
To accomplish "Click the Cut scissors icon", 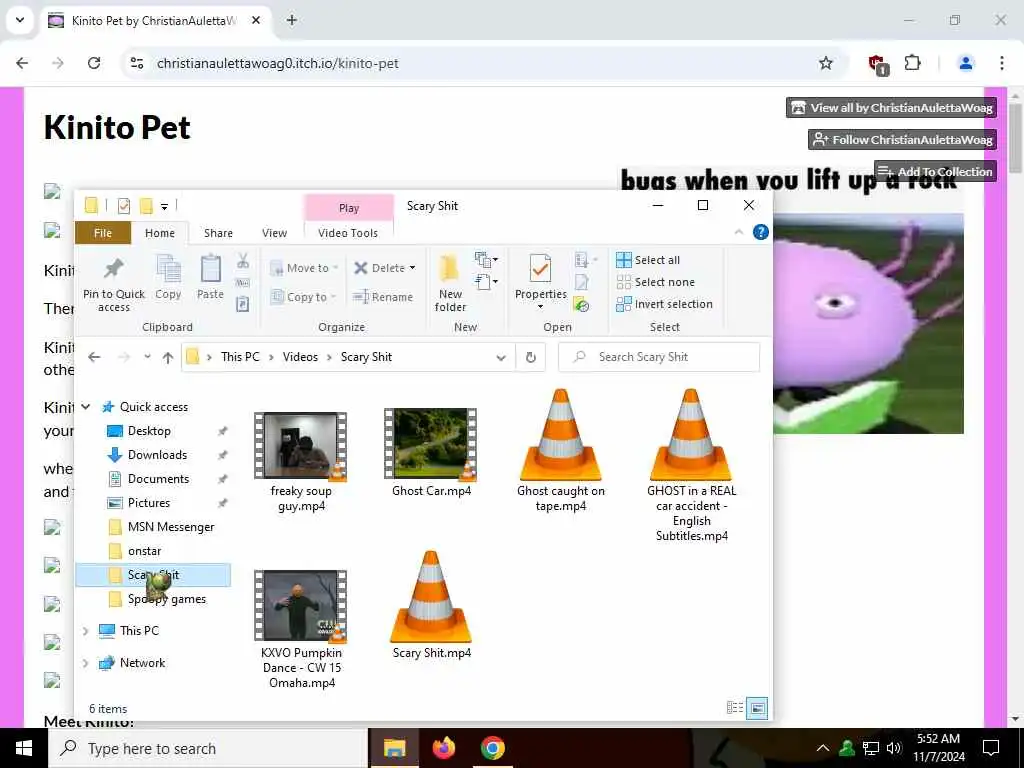I will click(243, 261).
